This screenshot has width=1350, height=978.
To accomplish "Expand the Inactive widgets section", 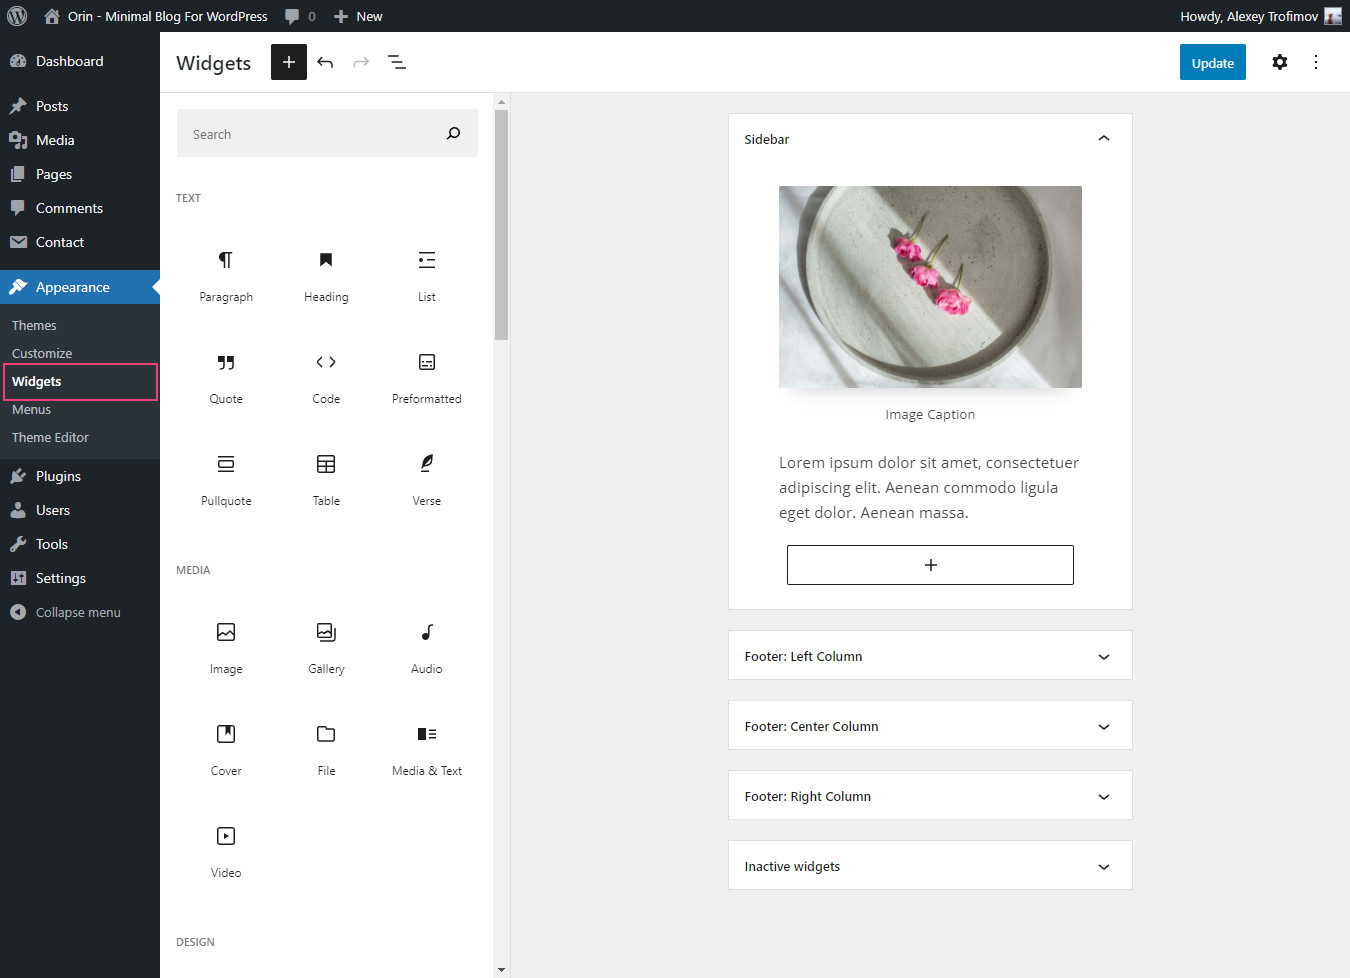I will point(1103,865).
